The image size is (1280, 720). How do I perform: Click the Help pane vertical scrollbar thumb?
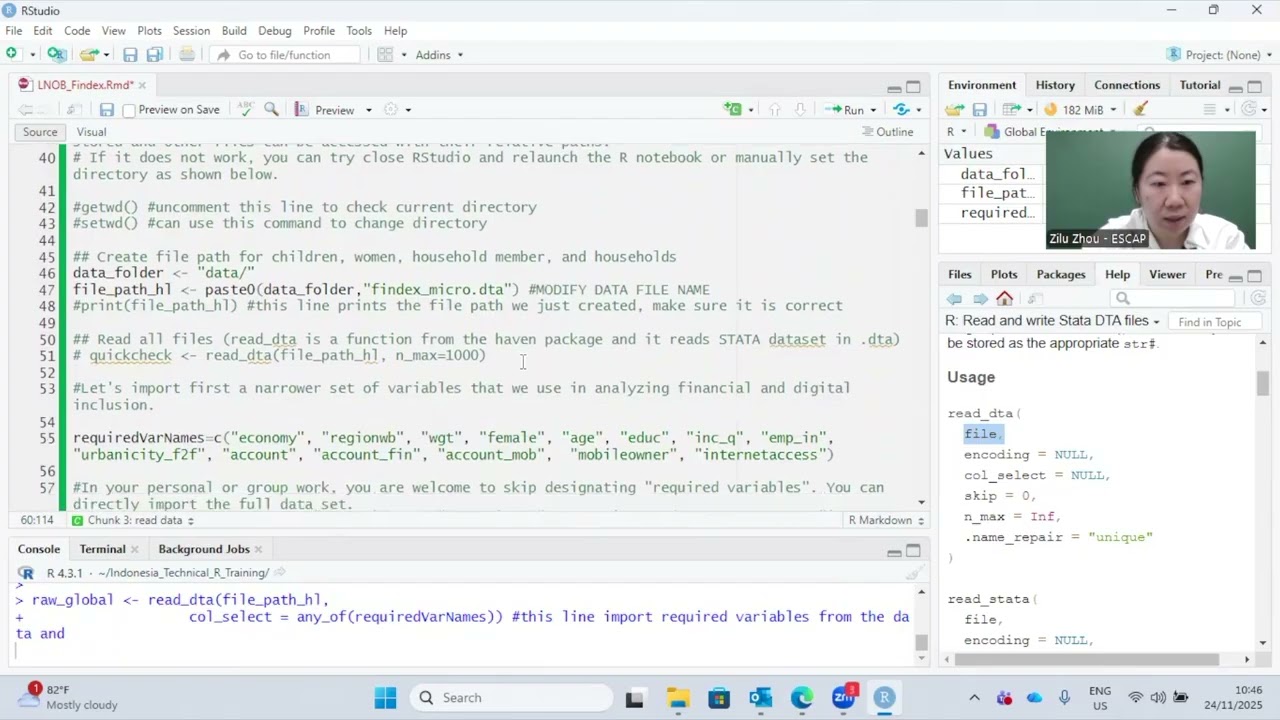[x=1263, y=384]
